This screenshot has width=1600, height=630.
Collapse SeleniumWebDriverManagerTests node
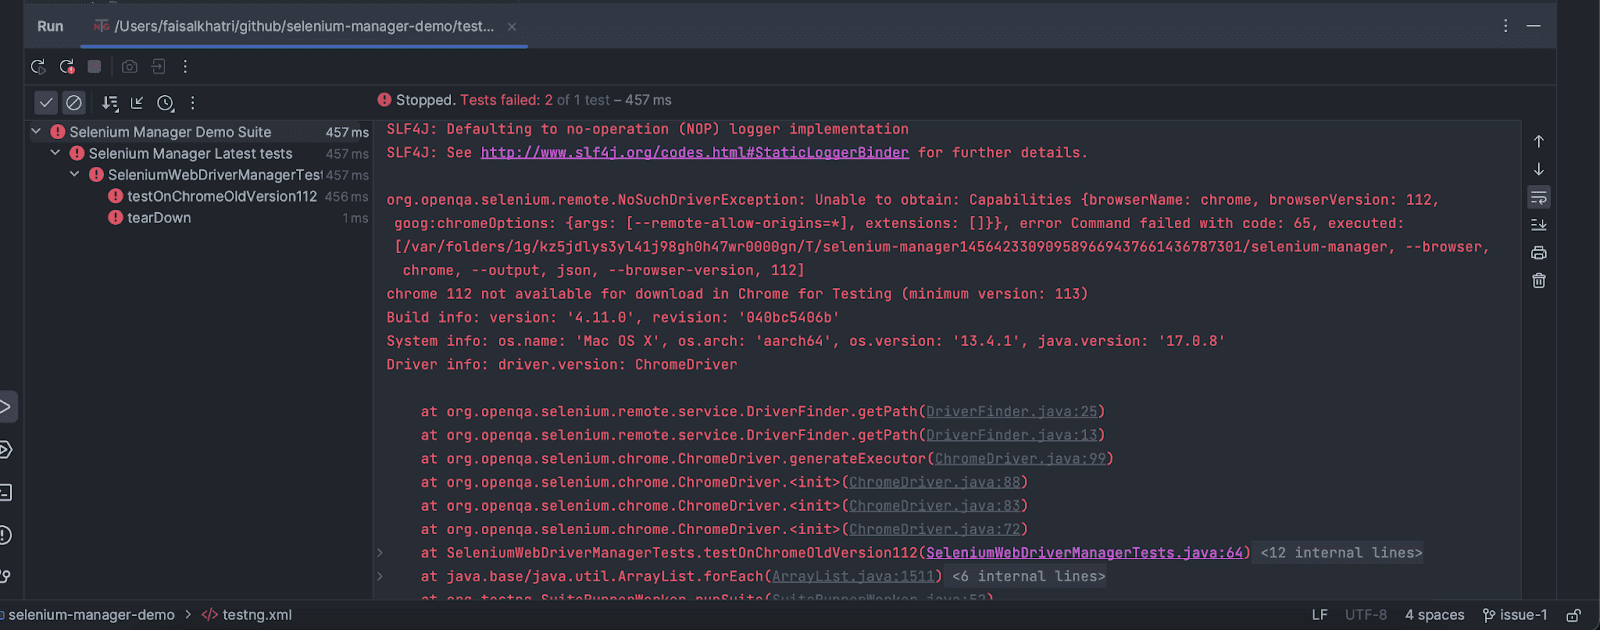click(x=74, y=175)
